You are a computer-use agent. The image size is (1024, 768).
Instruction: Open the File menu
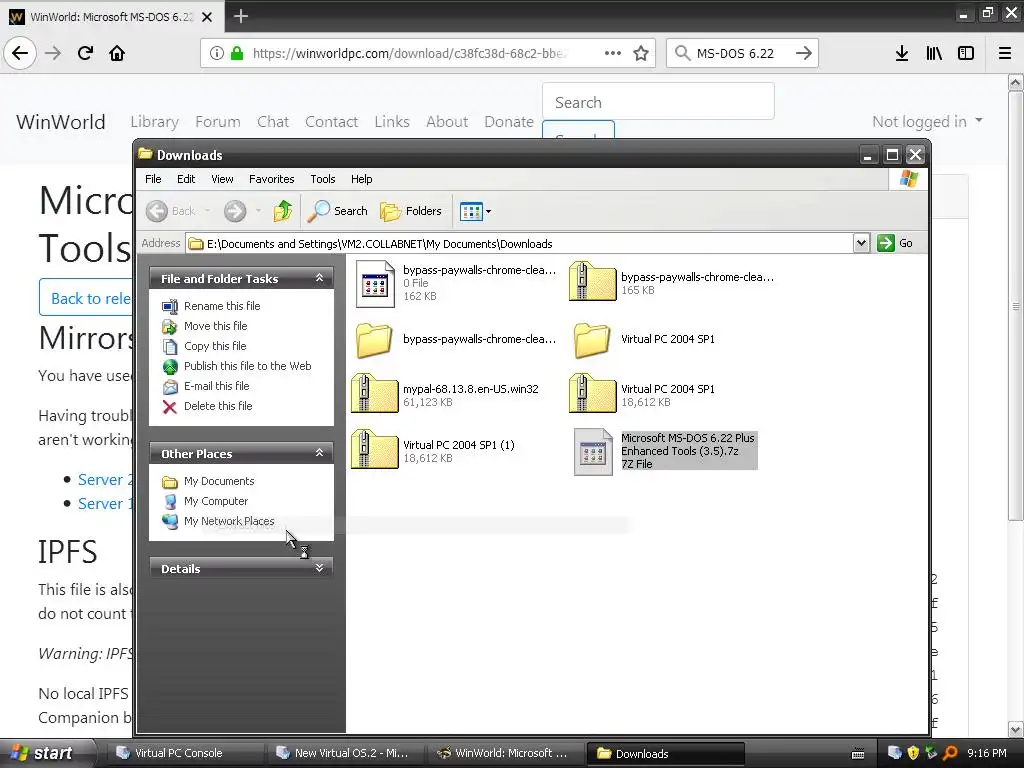(x=153, y=179)
